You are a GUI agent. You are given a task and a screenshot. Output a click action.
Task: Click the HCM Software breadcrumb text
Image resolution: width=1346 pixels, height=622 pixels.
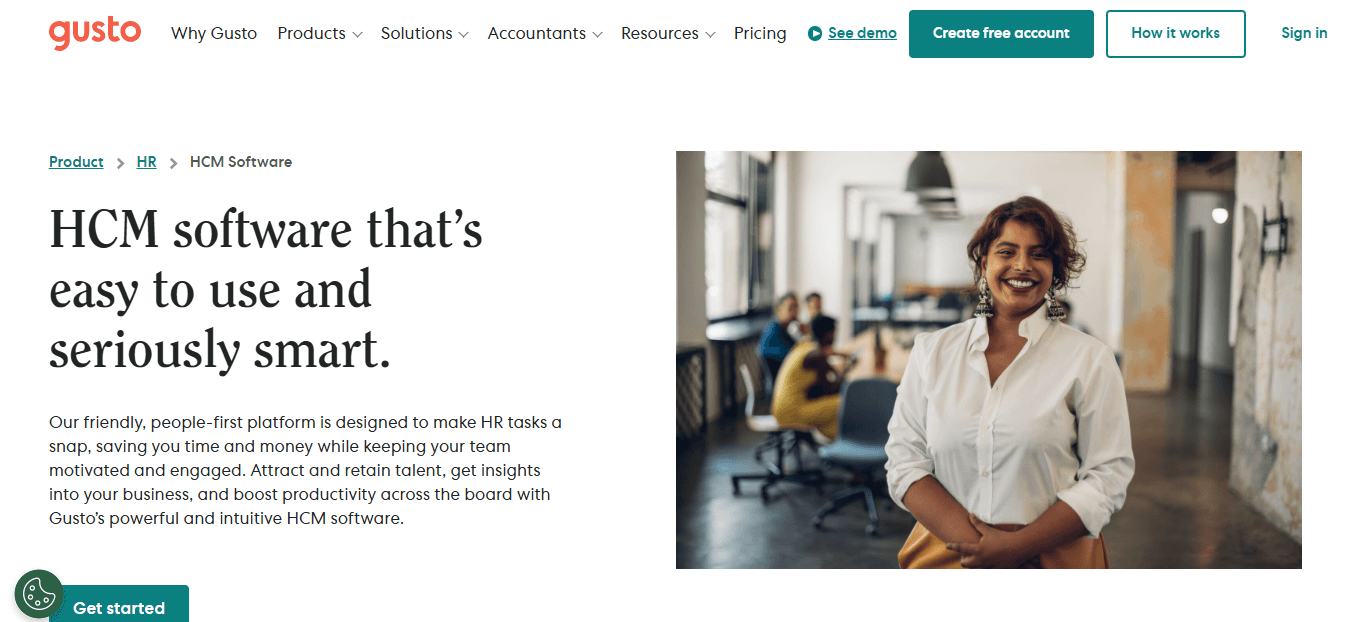241,162
